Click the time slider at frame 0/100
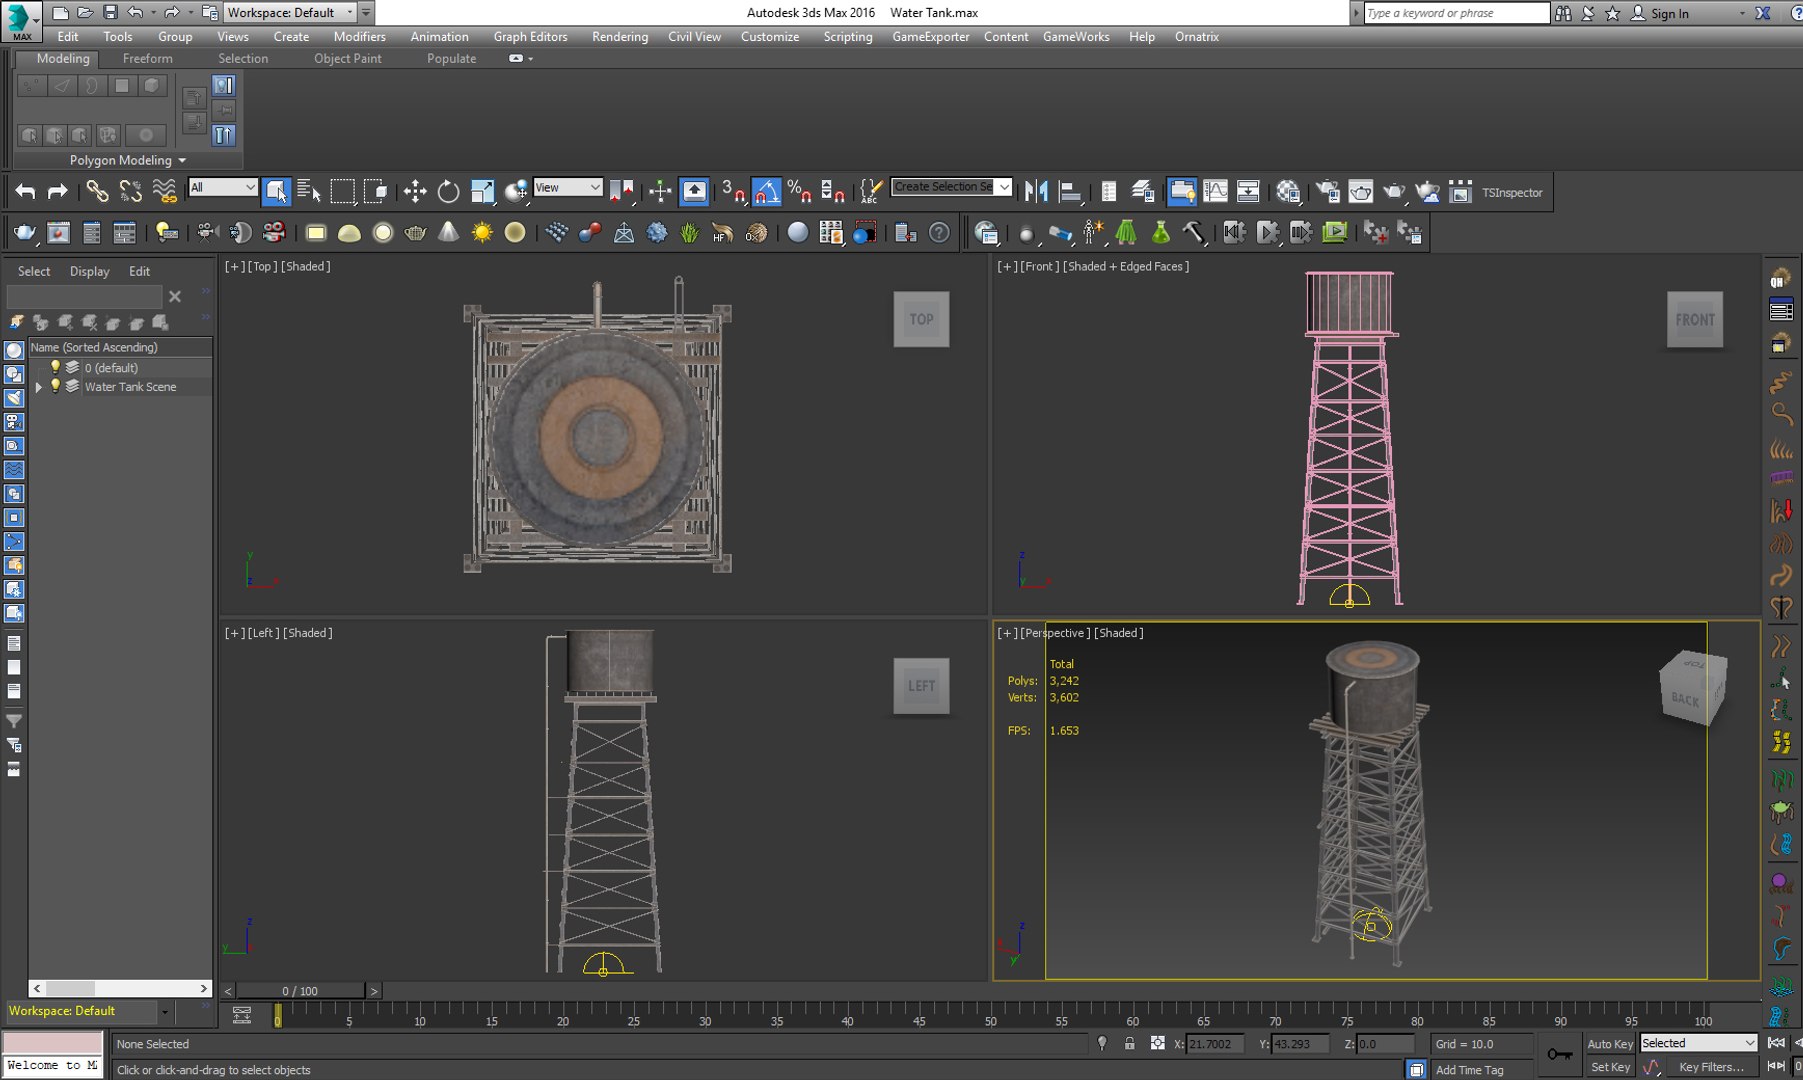Screen dimensions: 1803x1080 pyautogui.click(x=300, y=991)
